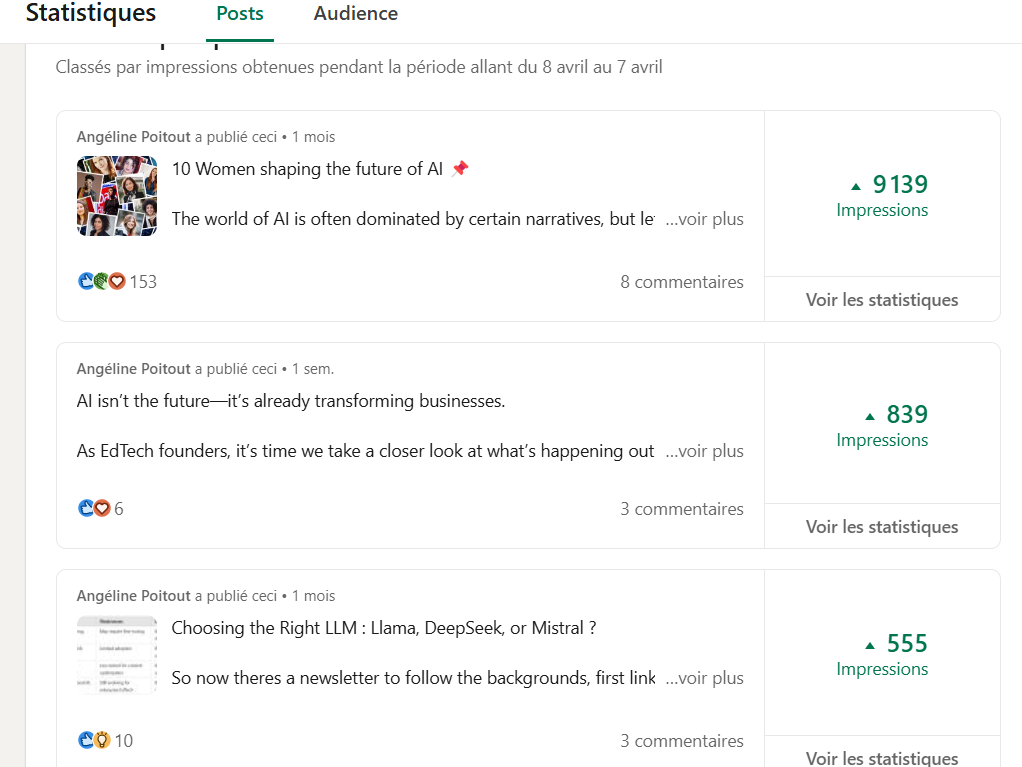Click the green arrow beside 839 impressions
Screen dimensions: 1022x767
[x=870, y=416]
